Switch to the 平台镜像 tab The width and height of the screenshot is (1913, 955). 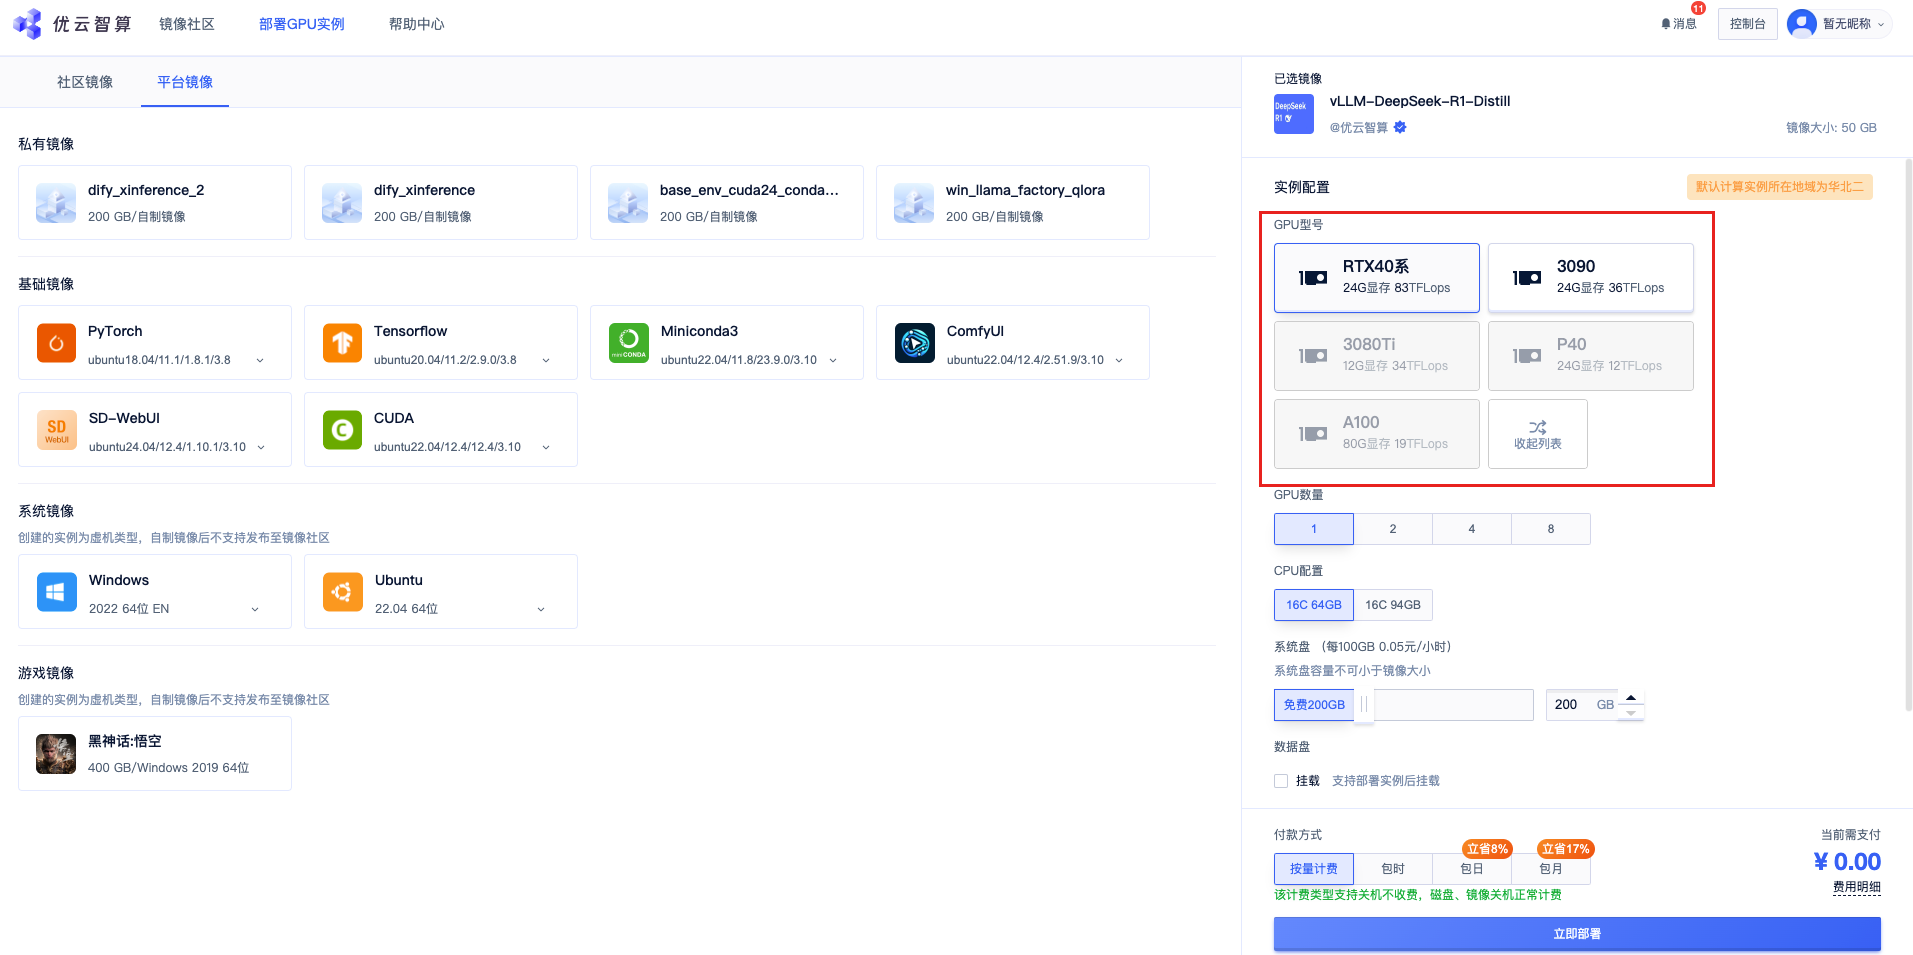tap(185, 82)
